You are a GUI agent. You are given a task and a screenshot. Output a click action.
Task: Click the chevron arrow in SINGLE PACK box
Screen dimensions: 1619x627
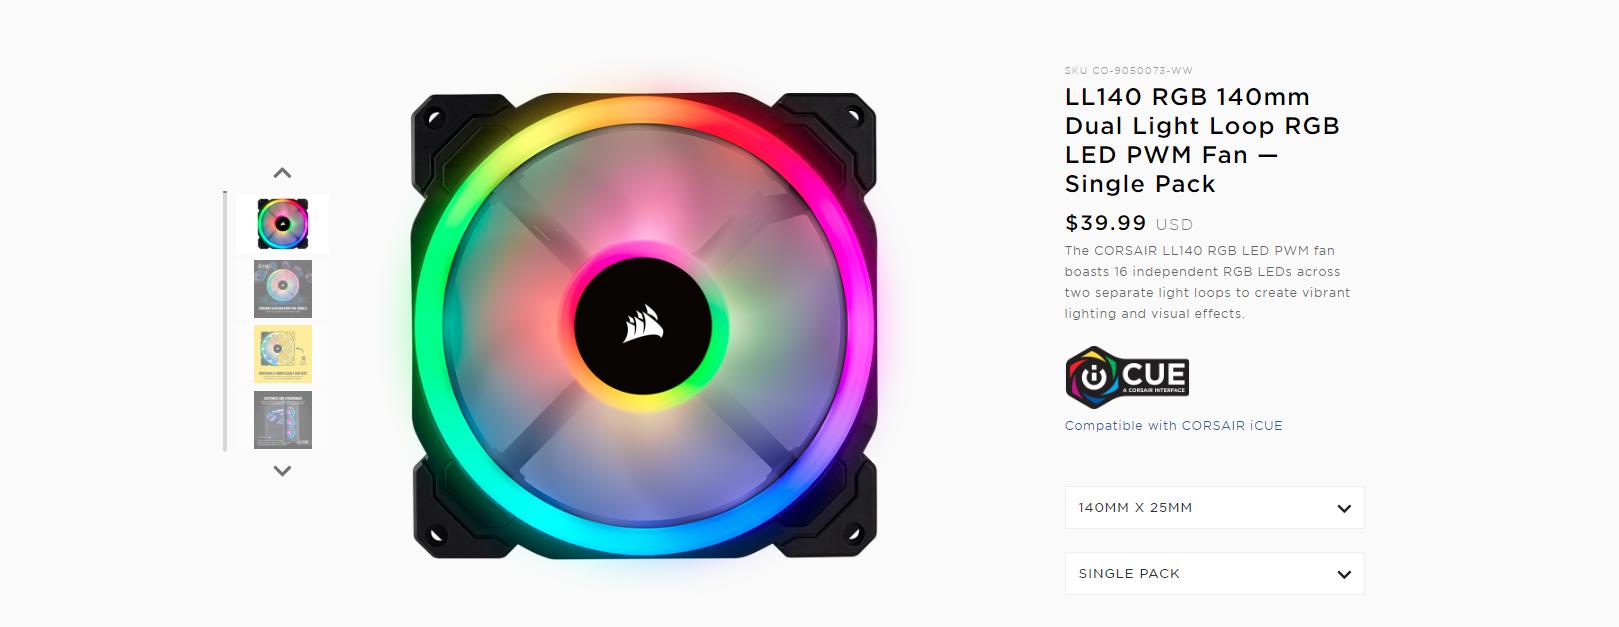click(1344, 574)
